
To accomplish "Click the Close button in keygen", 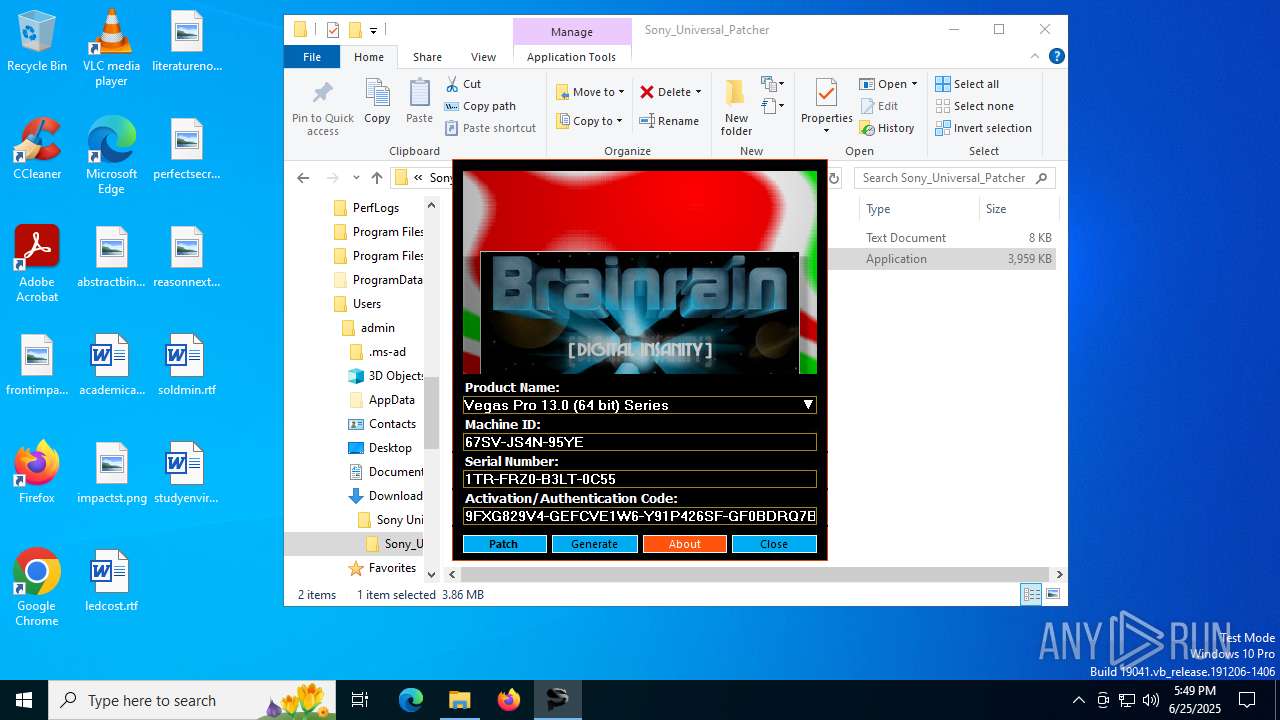I will (x=774, y=544).
